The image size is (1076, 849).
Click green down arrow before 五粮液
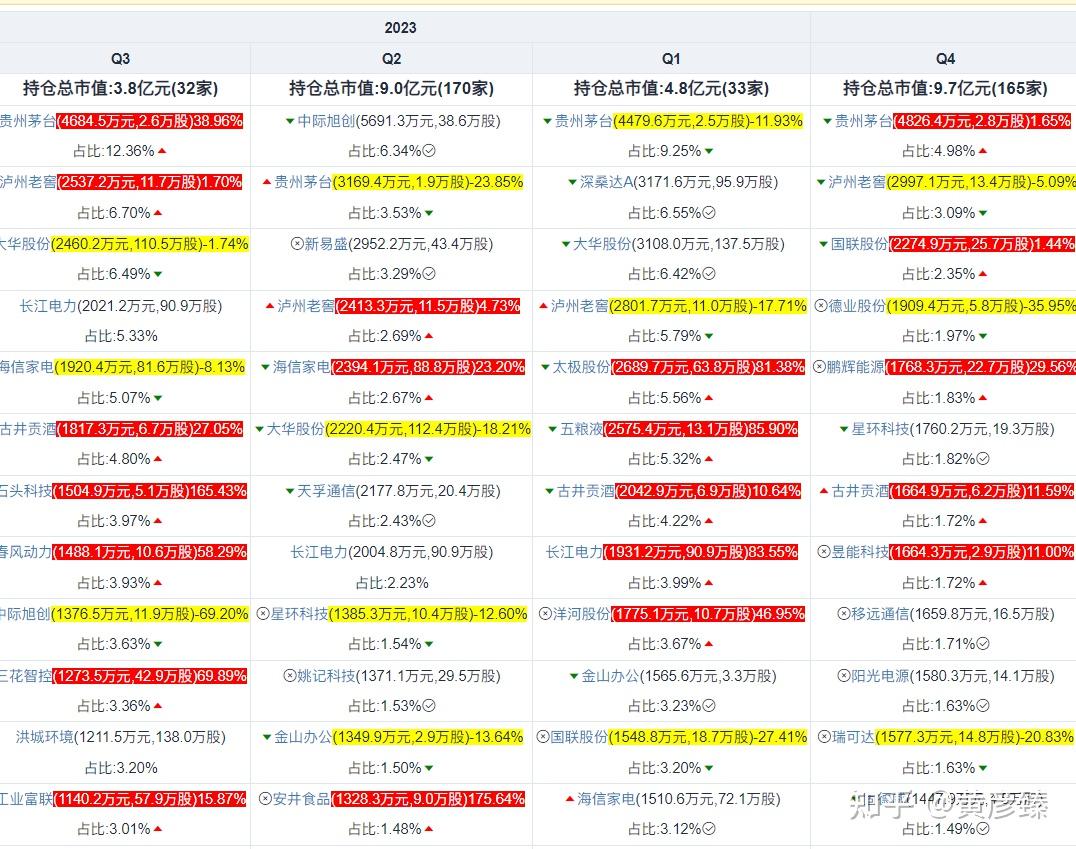pos(552,430)
